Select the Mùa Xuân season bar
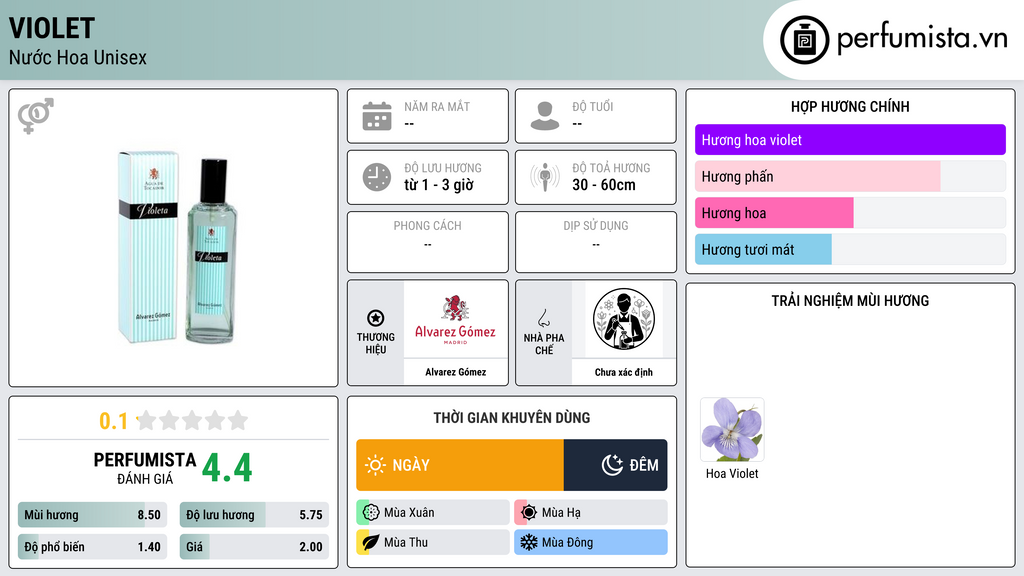The image size is (1024, 576). (x=433, y=513)
